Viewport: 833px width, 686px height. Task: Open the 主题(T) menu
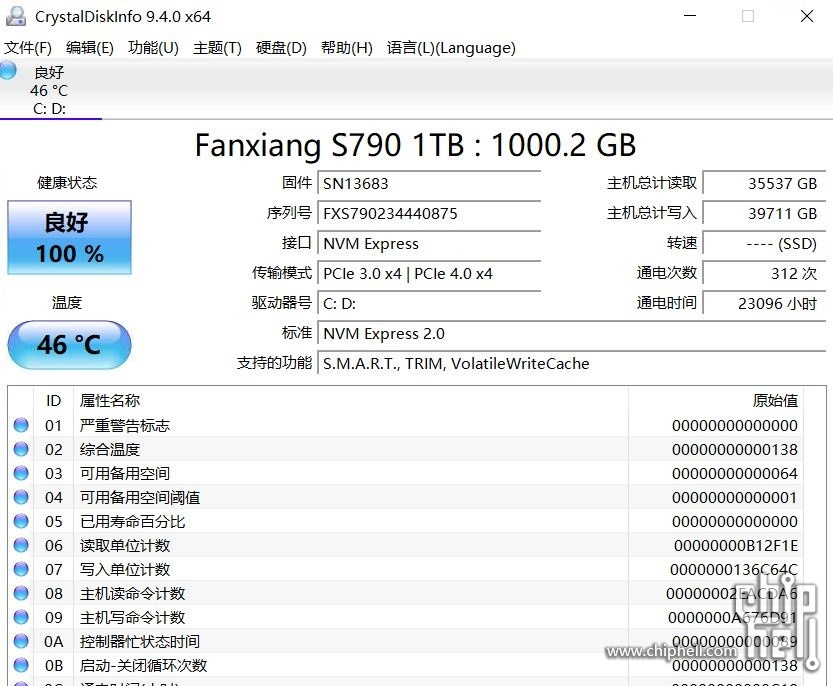(x=217, y=48)
